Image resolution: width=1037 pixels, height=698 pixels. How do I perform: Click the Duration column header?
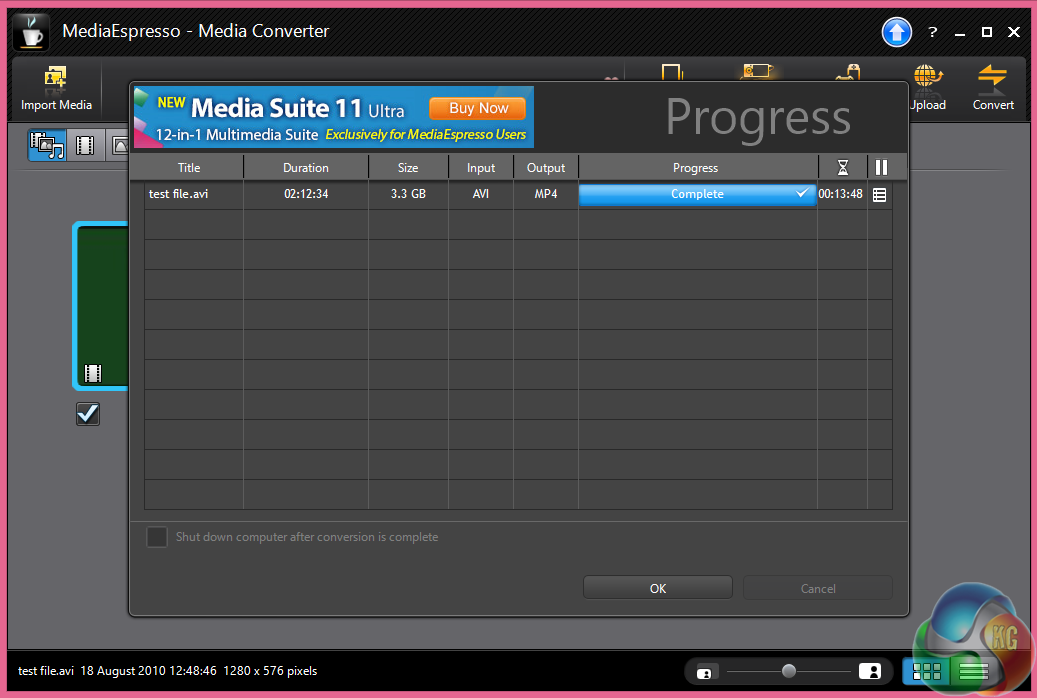click(306, 167)
